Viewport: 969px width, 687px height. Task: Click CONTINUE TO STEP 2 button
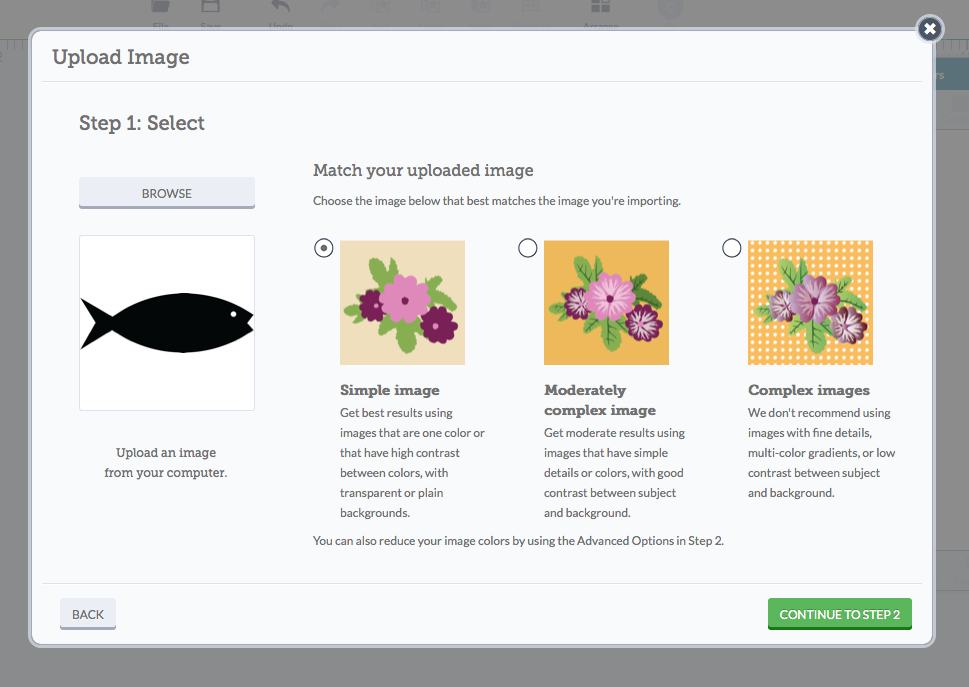point(839,614)
